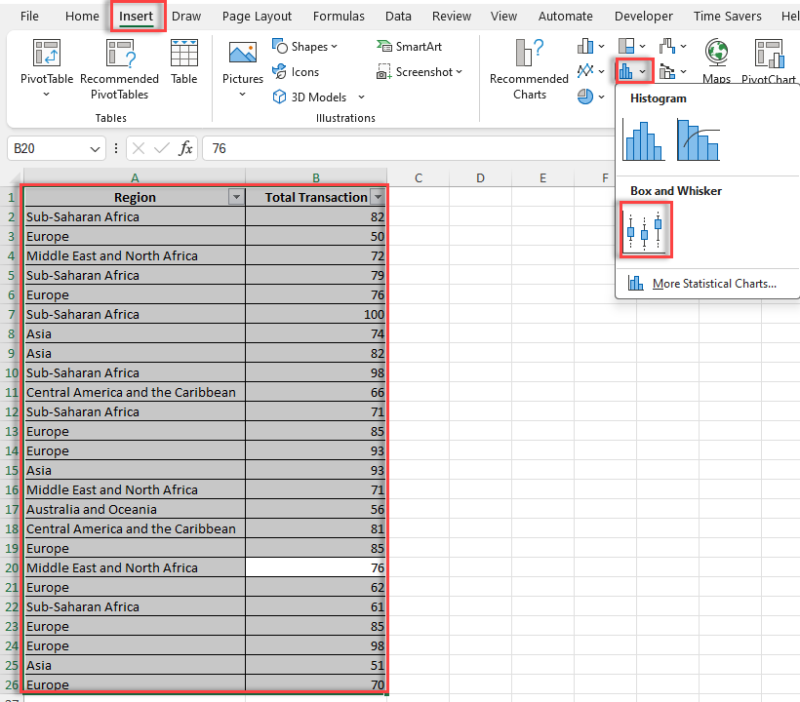
Task: Open the Formulas ribbon tab
Action: pyautogui.click(x=338, y=16)
